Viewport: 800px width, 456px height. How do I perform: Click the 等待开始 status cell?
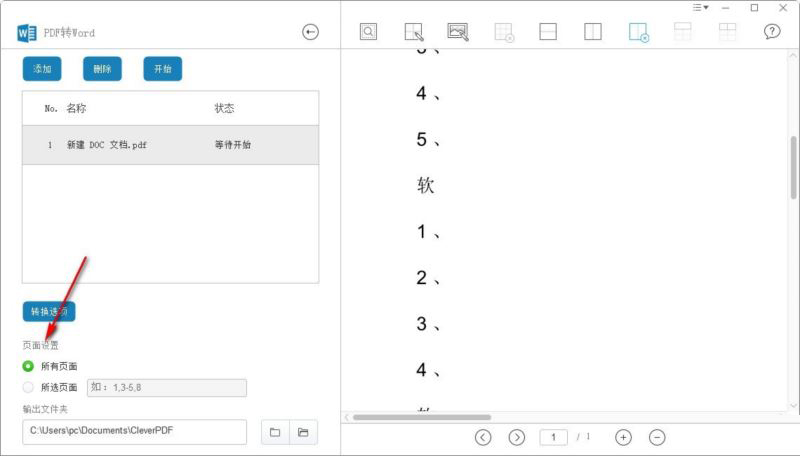(233, 145)
